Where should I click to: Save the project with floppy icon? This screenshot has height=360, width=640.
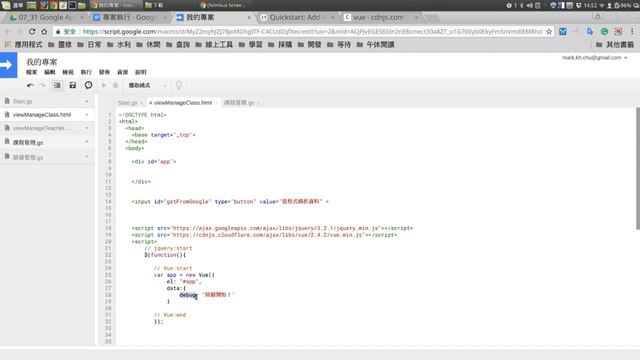pyautogui.click(x=73, y=85)
